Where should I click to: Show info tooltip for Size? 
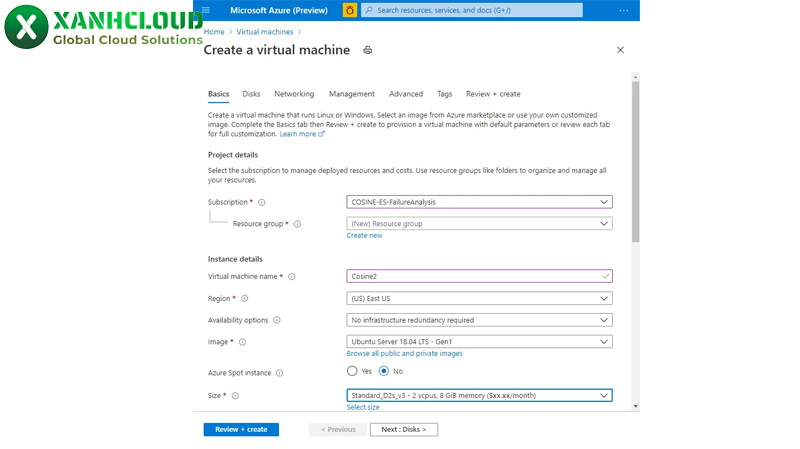pos(235,396)
